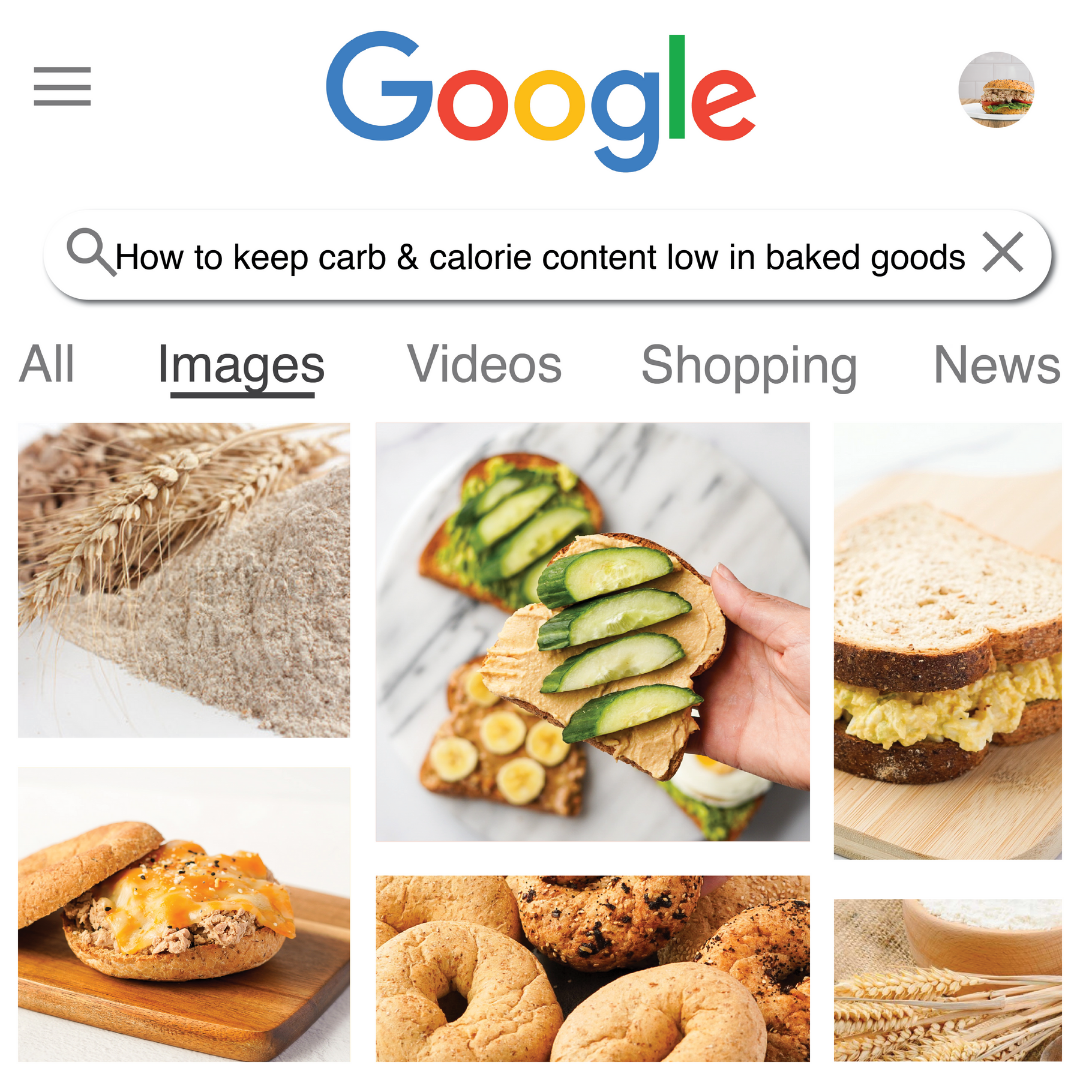Click the Google logo
Screen dimensions: 1080x1080
point(541,101)
